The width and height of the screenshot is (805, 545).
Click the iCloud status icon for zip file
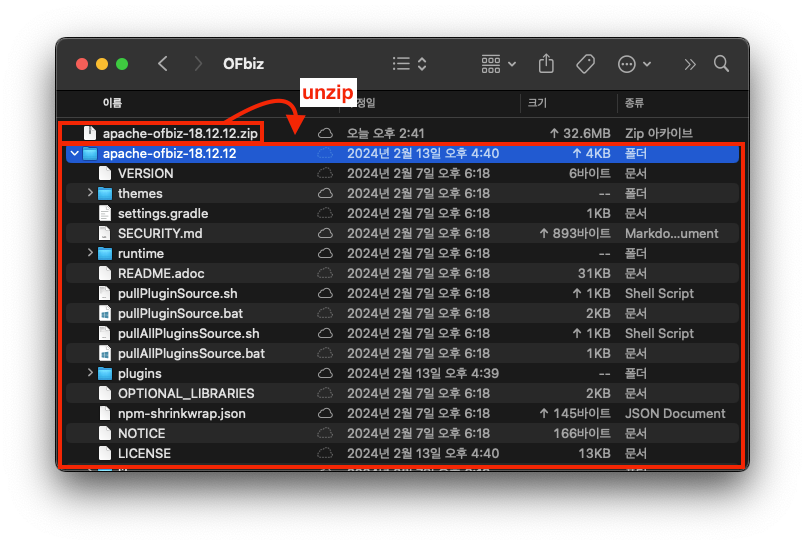click(325, 133)
